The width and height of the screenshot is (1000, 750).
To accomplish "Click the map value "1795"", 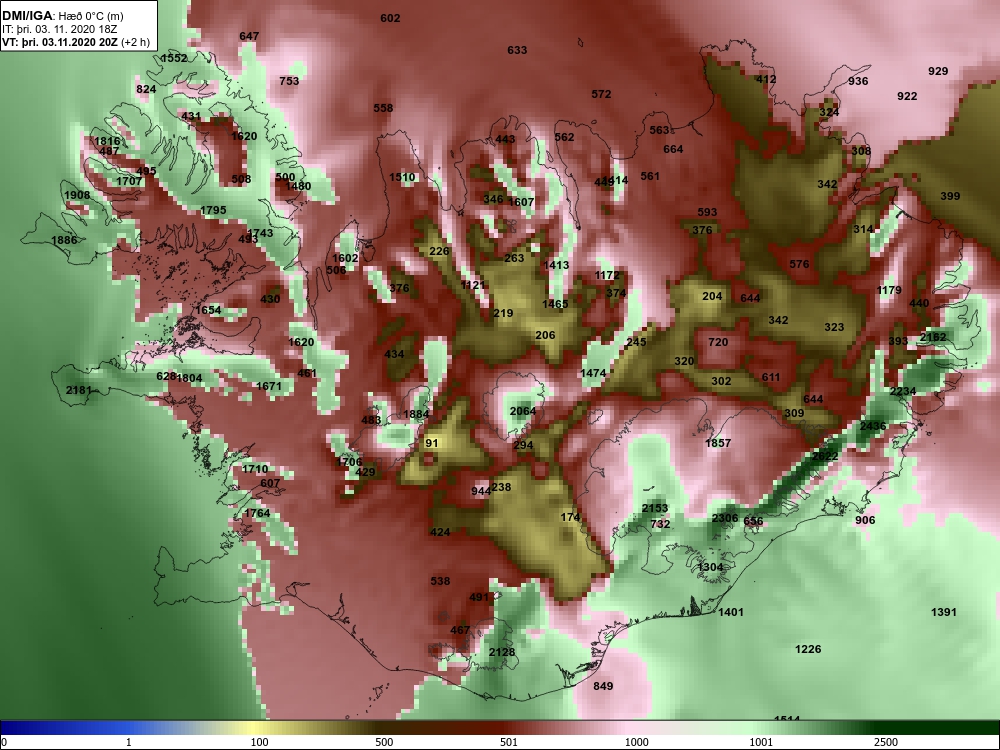I will point(213,210).
